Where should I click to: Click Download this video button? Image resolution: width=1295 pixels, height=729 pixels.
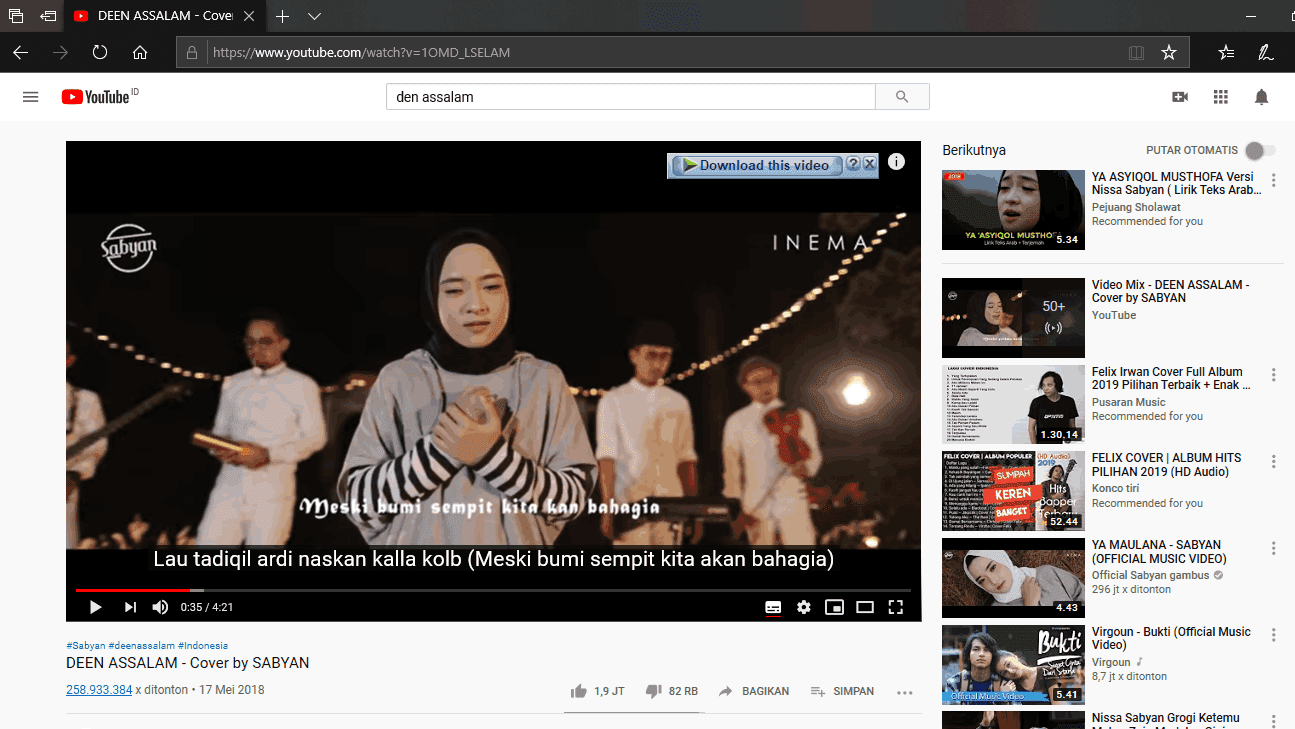click(x=756, y=165)
